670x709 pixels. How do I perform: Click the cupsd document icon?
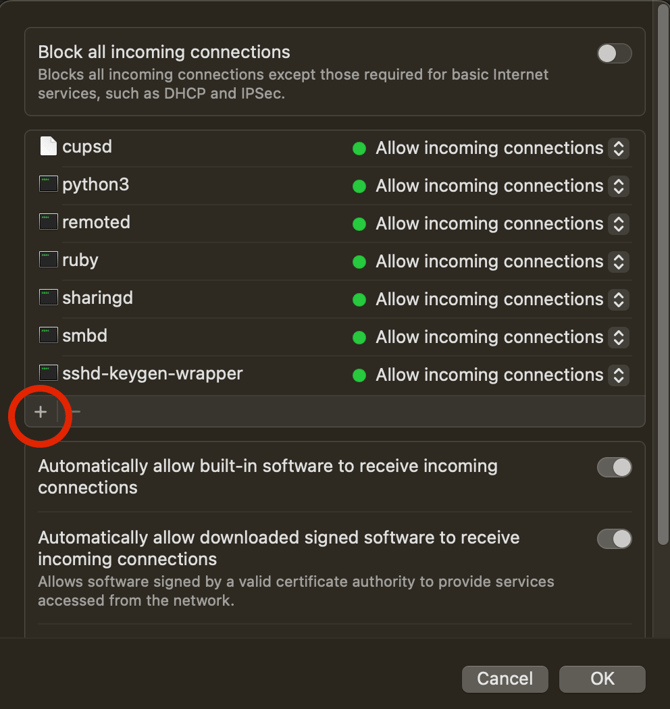48,147
